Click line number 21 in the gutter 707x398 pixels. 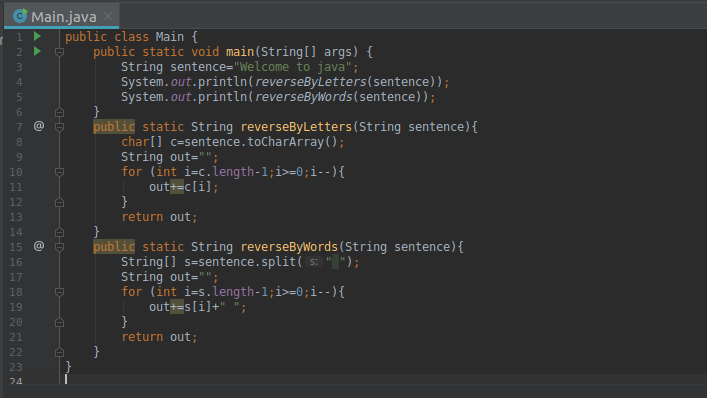coord(16,337)
